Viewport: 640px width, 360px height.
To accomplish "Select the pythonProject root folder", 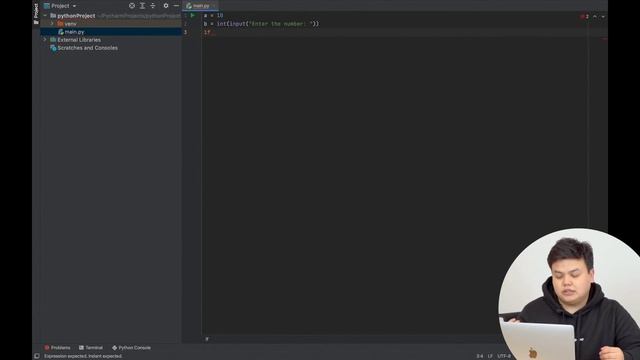I will pos(76,16).
